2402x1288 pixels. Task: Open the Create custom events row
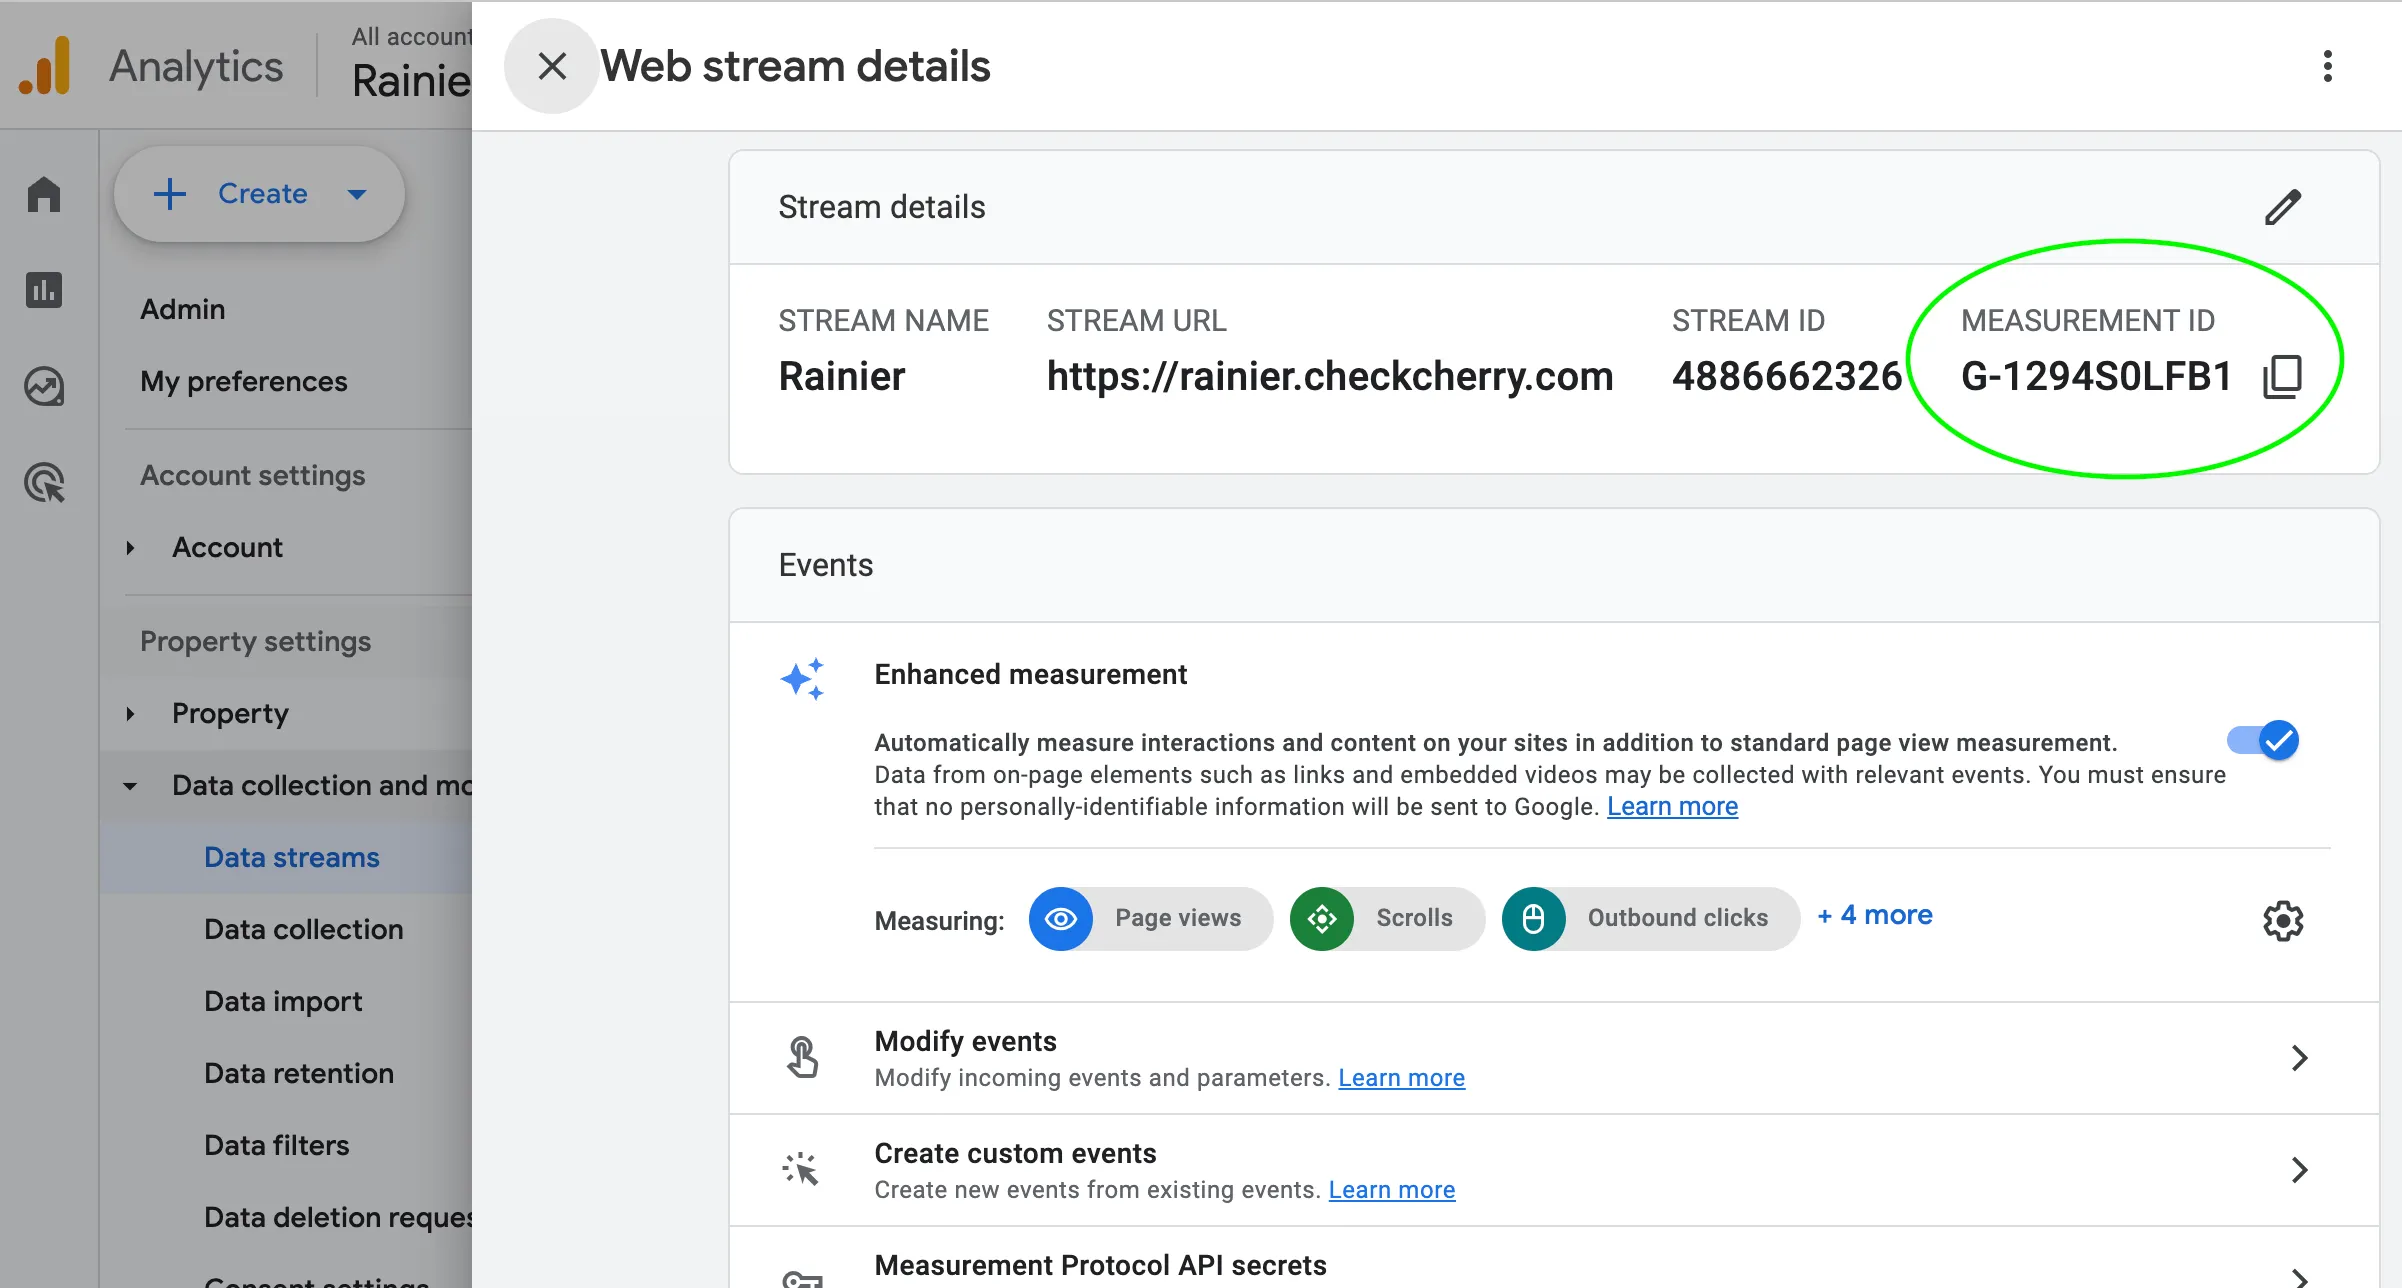click(1554, 1170)
